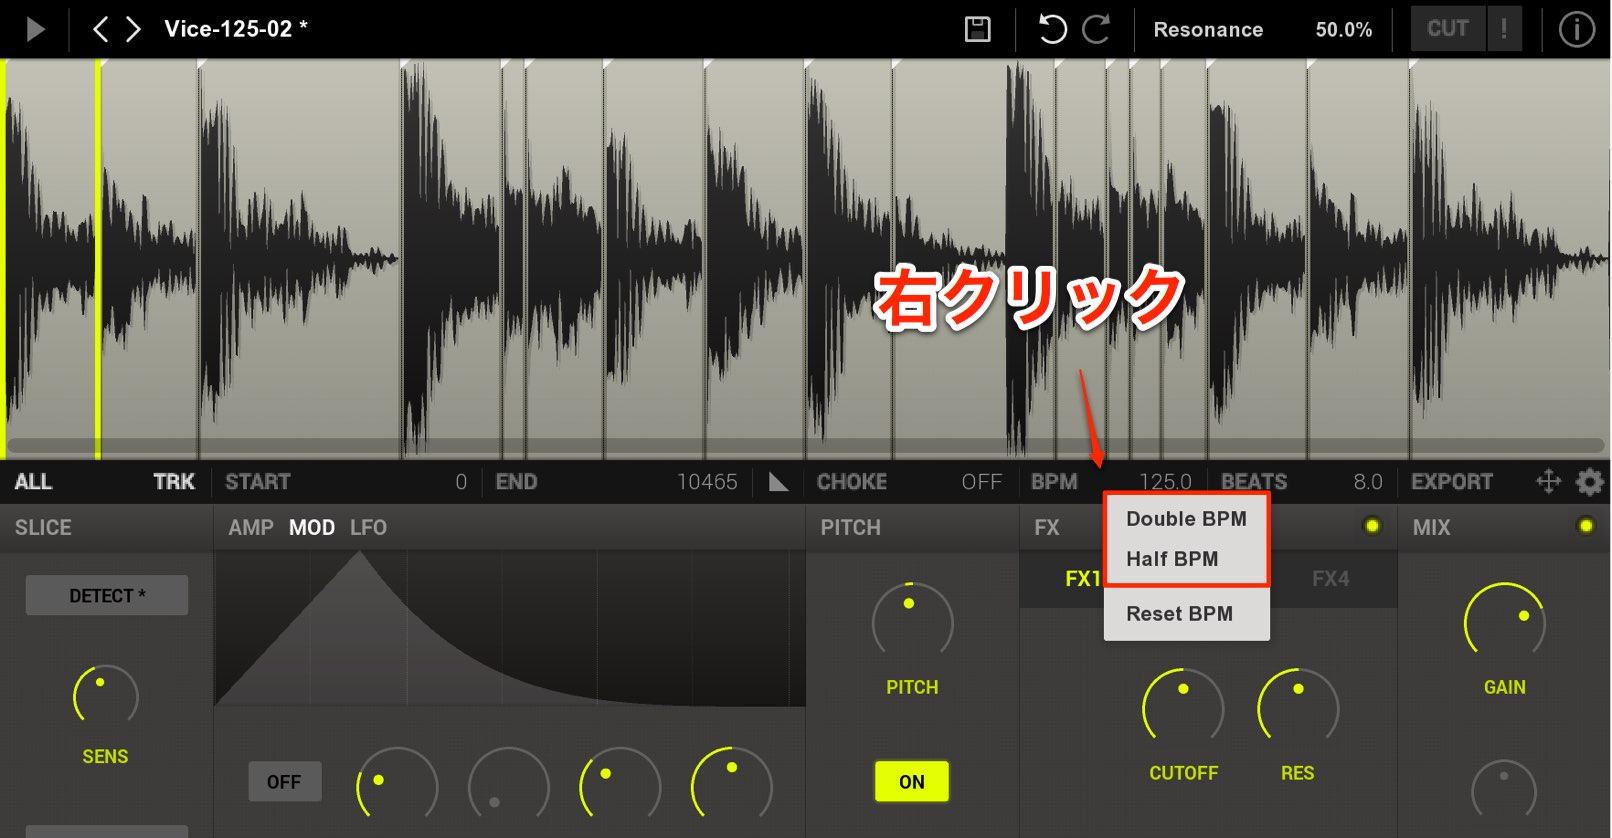Click the CUTOFF knob
The image size is (1612, 838).
point(1183,708)
